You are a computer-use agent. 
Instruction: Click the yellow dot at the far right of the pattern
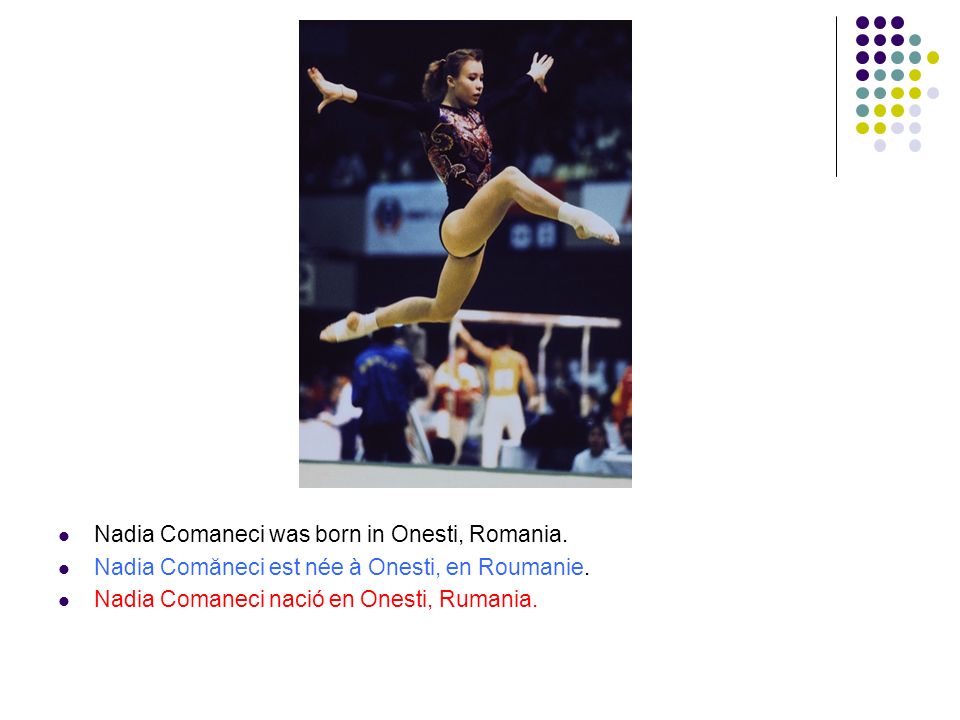click(932, 58)
